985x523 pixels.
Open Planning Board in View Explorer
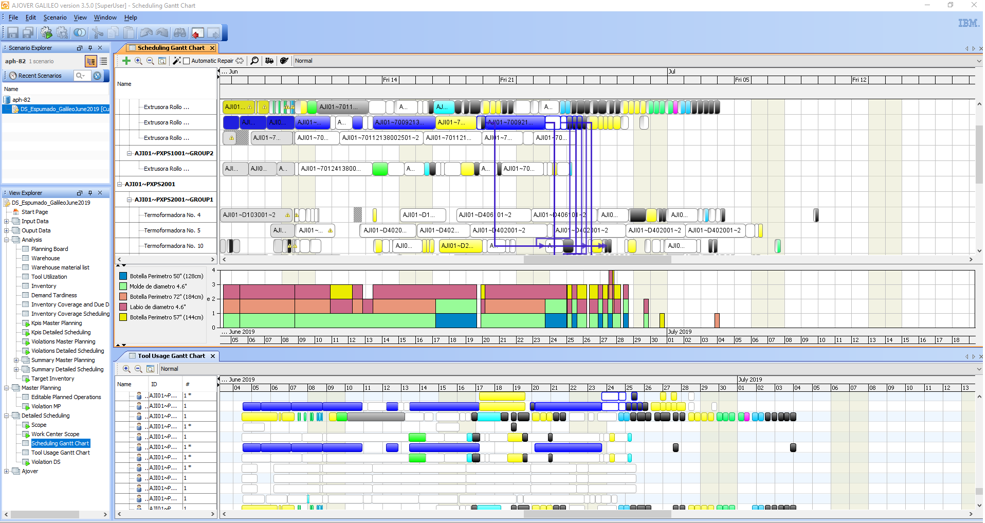(50, 249)
